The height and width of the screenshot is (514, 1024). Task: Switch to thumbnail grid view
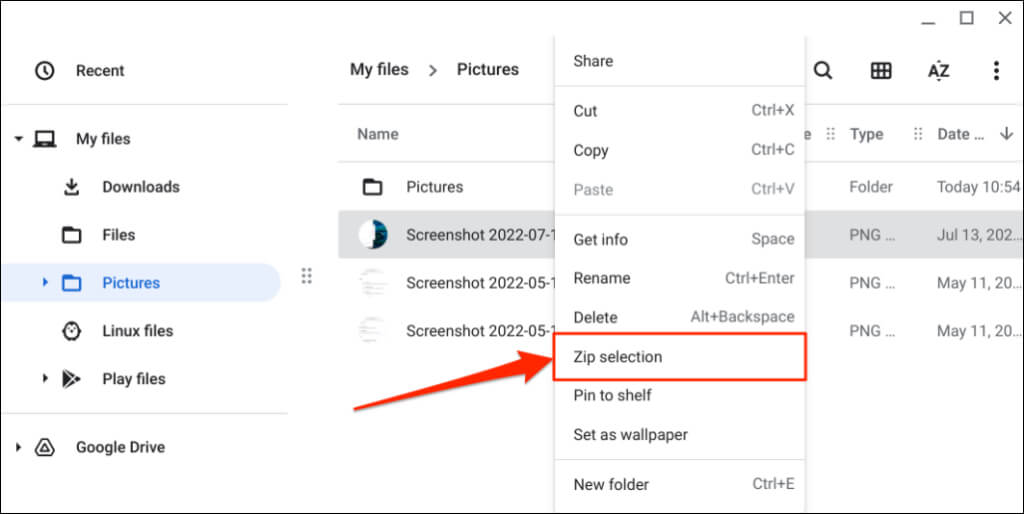click(880, 70)
